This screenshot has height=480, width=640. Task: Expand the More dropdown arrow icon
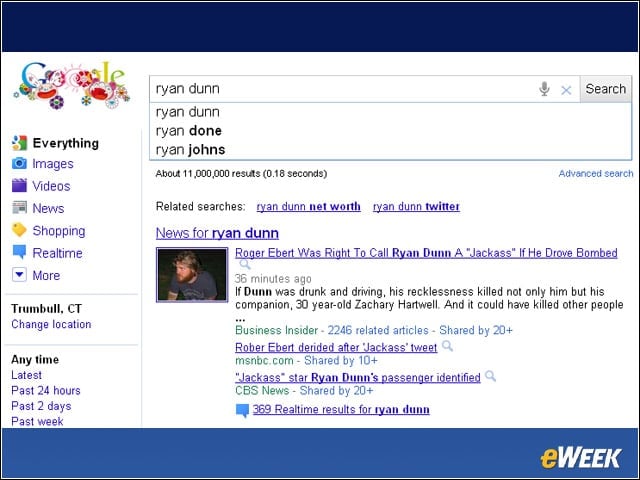coord(19,275)
